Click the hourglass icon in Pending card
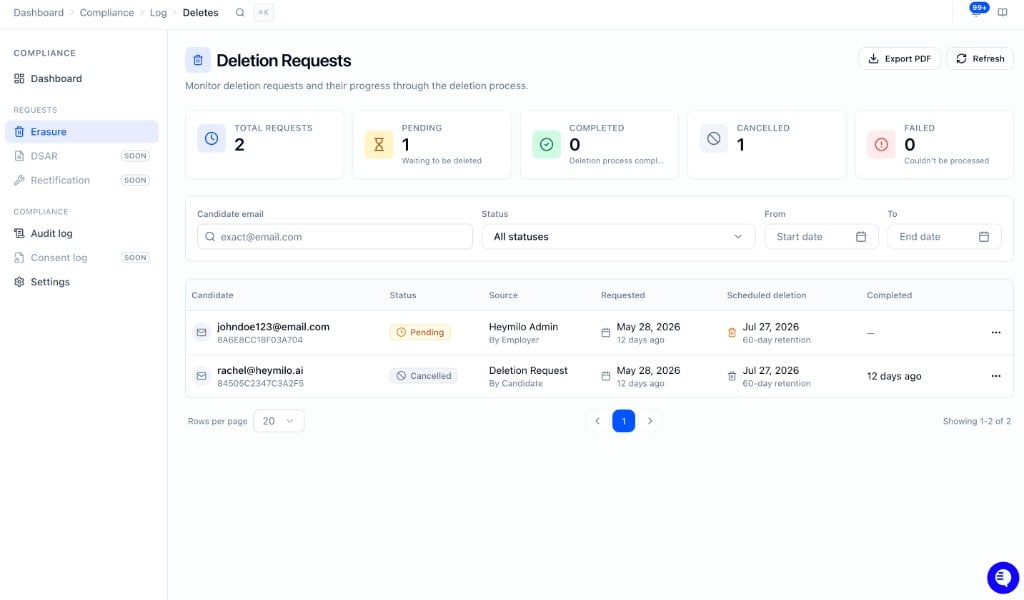The image size is (1024, 600). [x=379, y=145]
